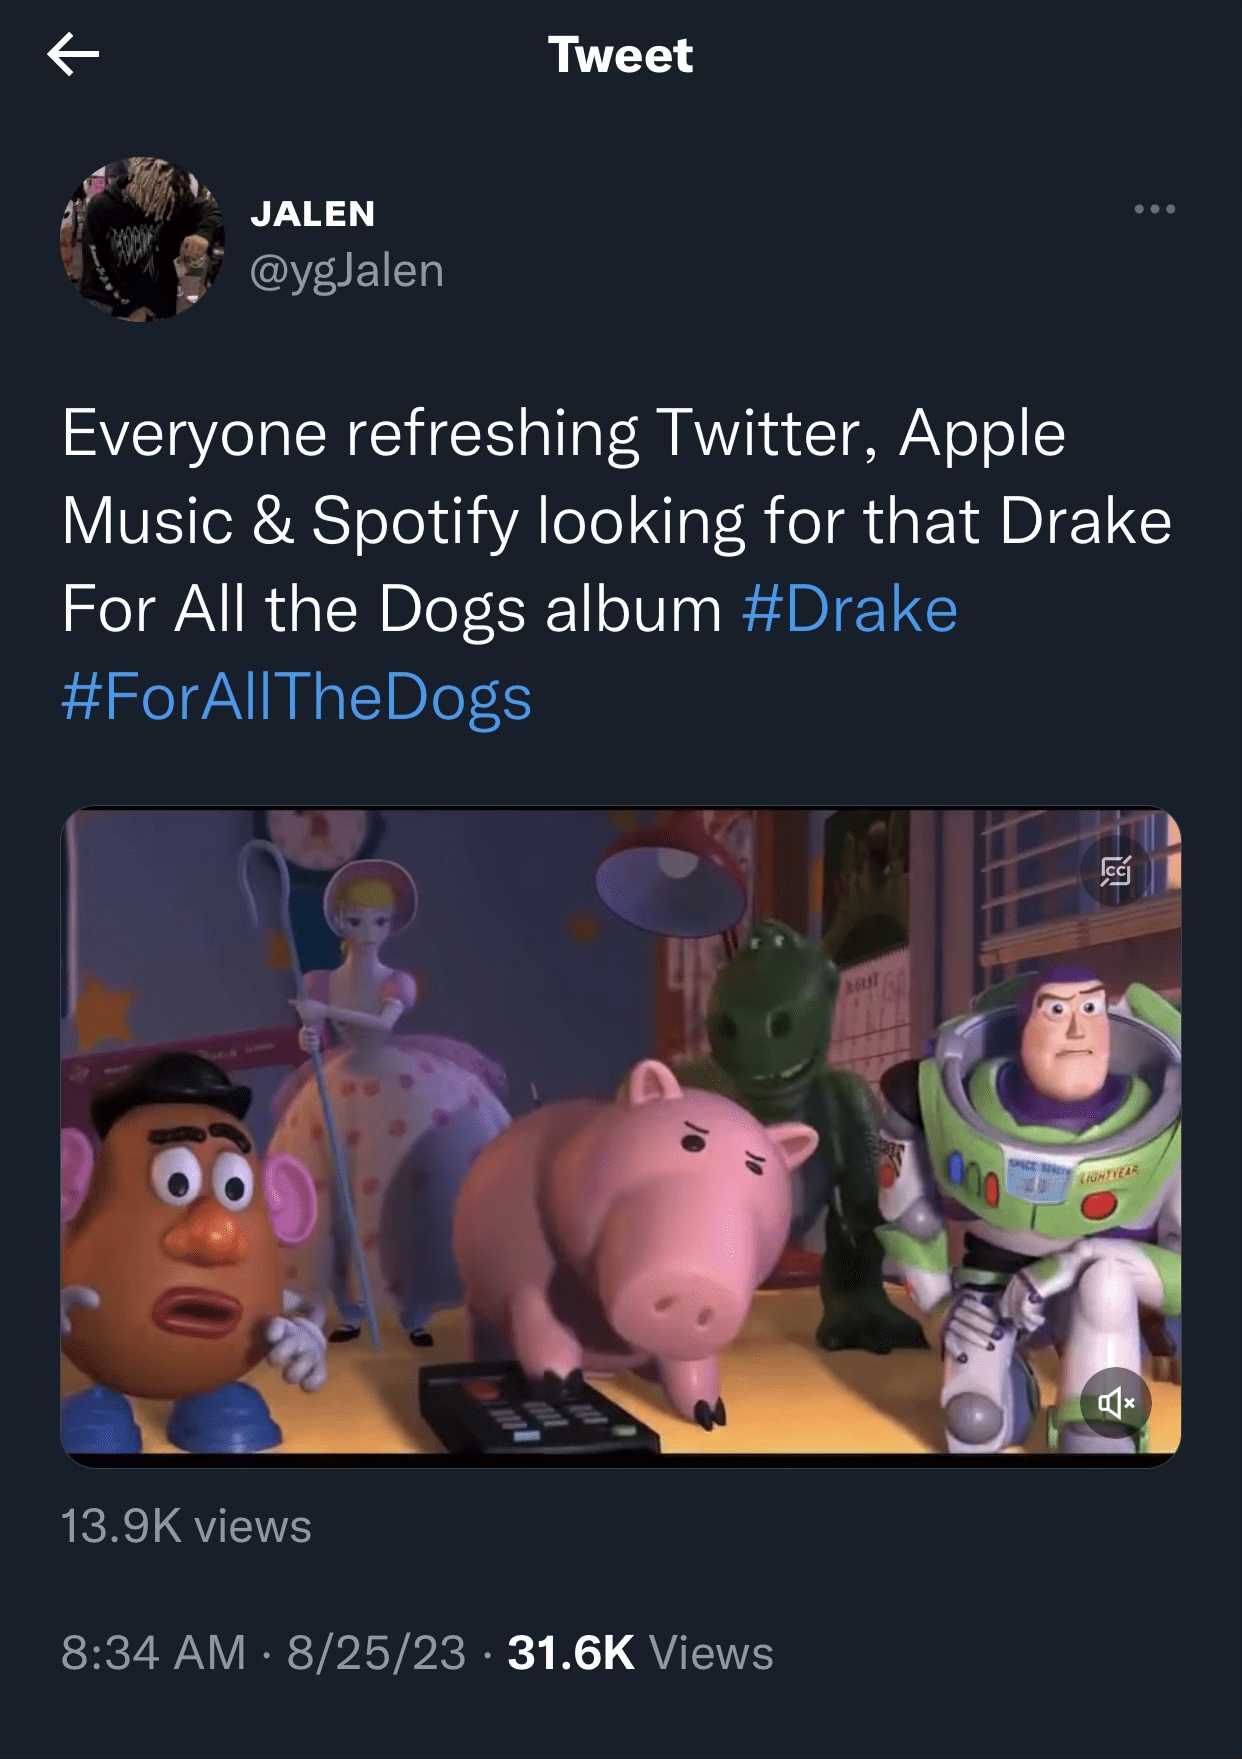Tap the #ForAllTheDogs hashtag
This screenshot has height=1759, width=1242.
[296, 697]
